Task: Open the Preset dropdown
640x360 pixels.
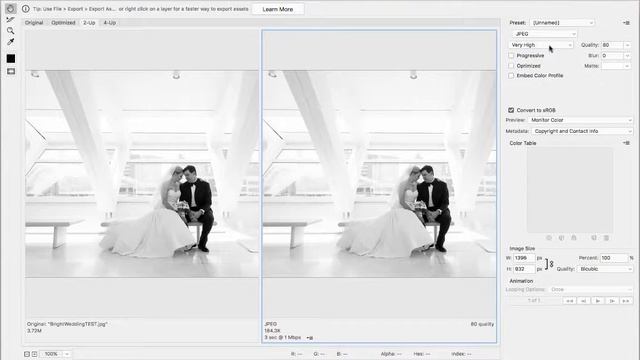Action: [562, 23]
